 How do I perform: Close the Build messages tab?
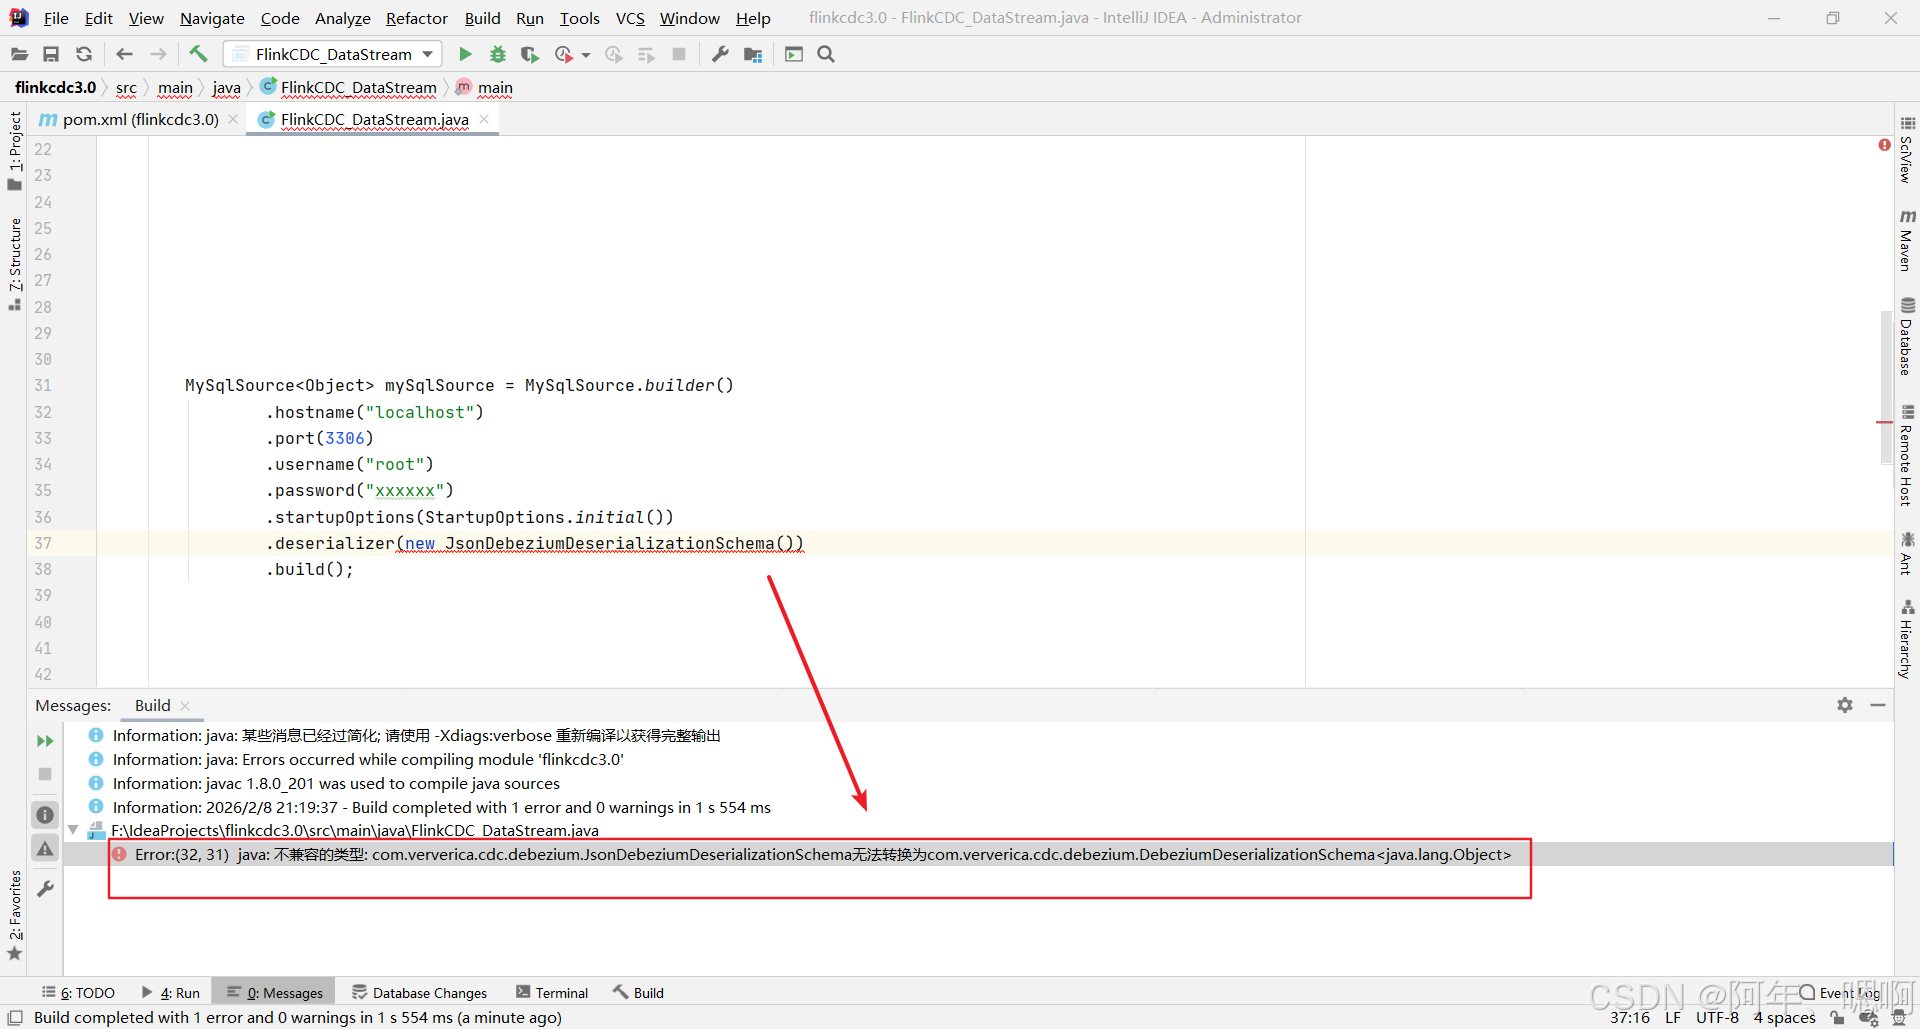pos(185,705)
